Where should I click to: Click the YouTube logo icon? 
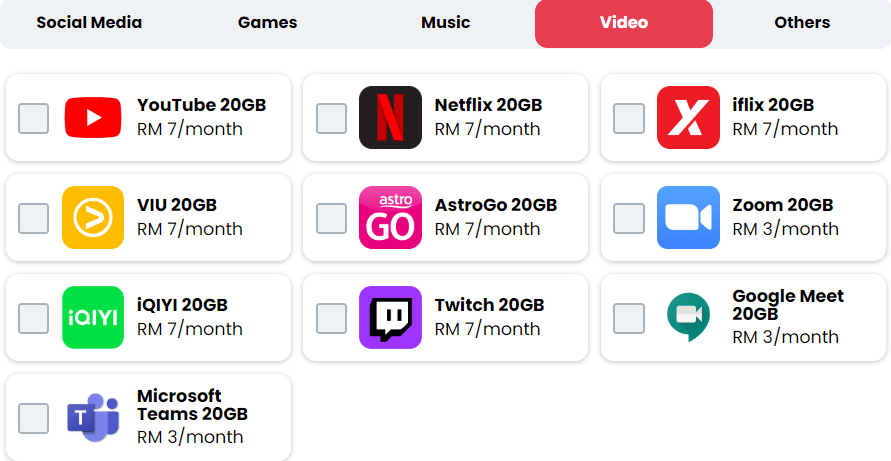(93, 118)
